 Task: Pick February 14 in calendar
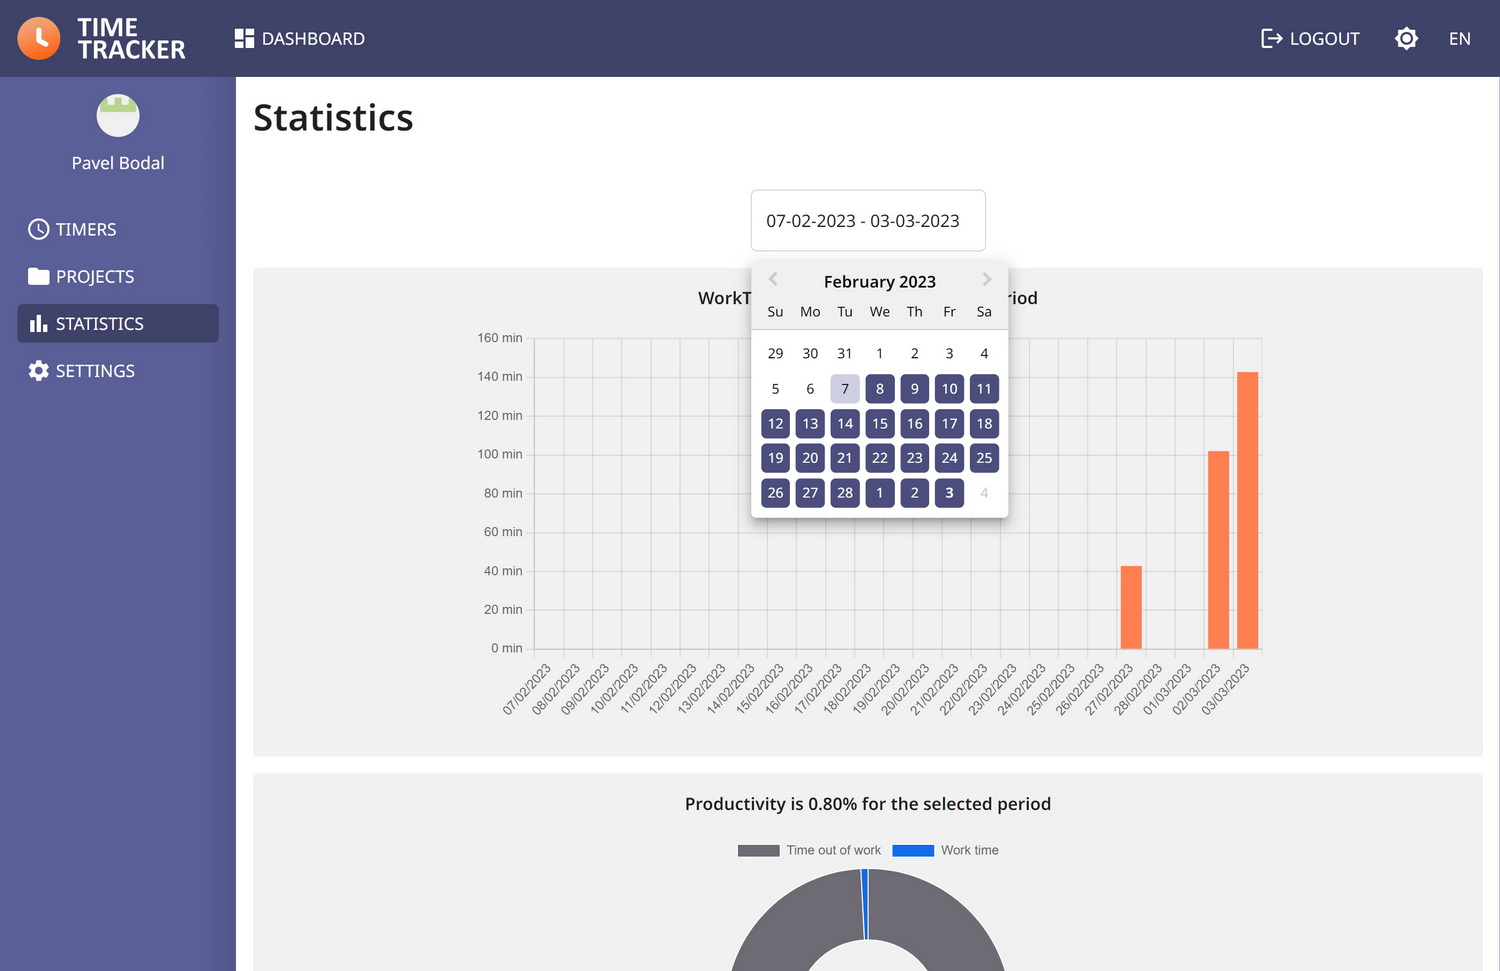845,423
